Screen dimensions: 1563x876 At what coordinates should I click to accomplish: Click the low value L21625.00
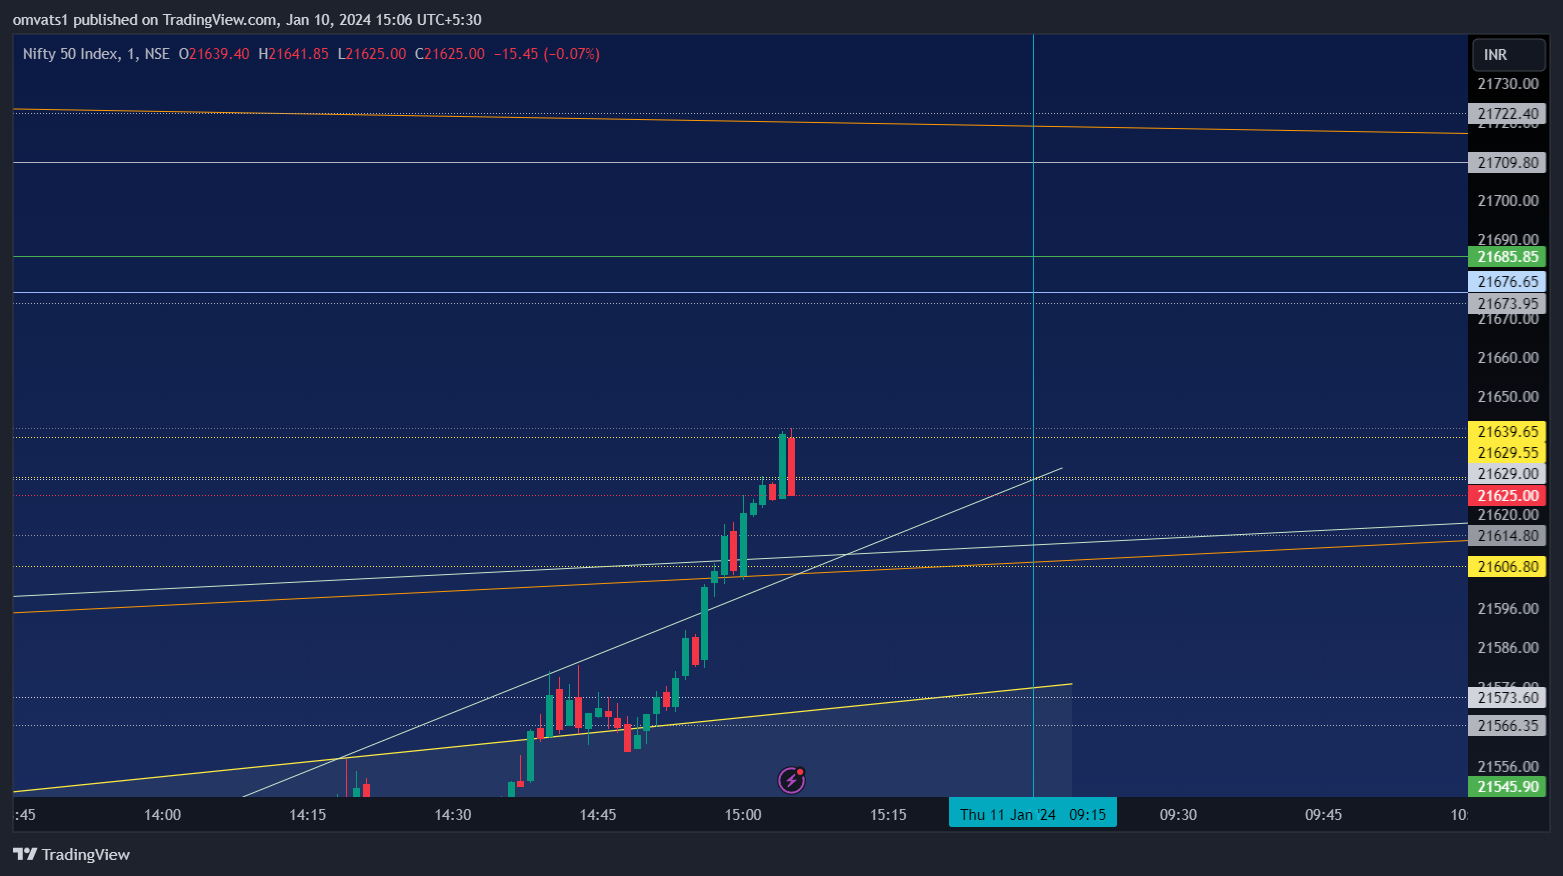pos(372,54)
